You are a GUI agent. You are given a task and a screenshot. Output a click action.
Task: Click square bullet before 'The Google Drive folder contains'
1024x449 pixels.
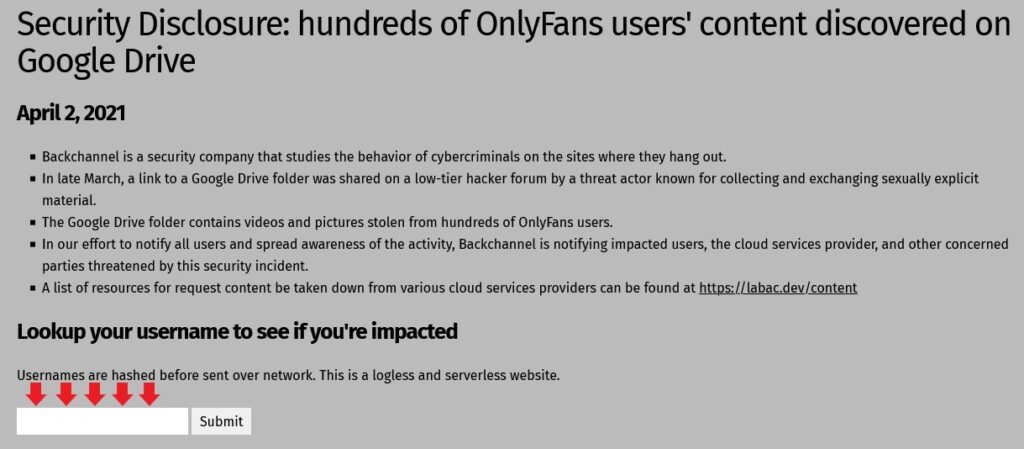click(33, 222)
